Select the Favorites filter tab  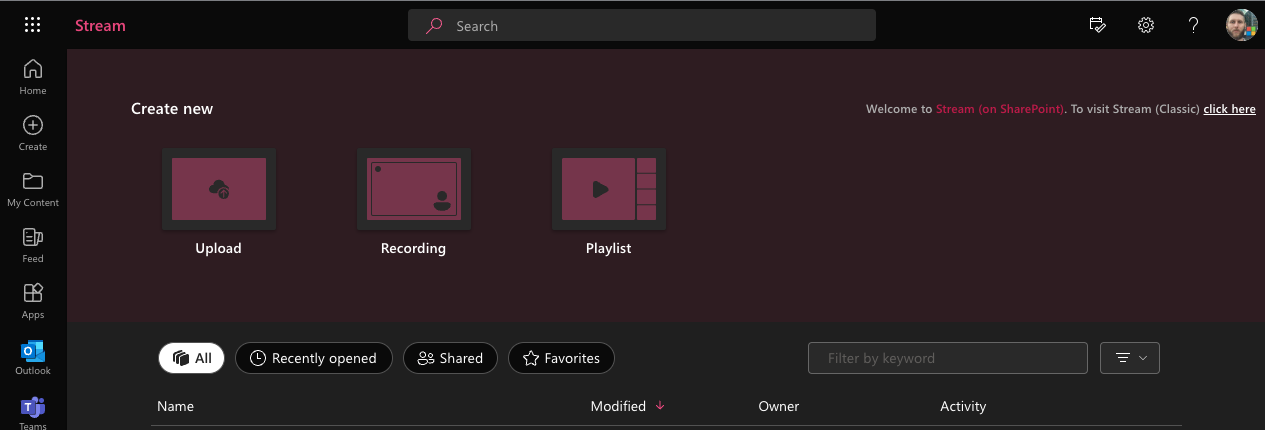click(561, 358)
